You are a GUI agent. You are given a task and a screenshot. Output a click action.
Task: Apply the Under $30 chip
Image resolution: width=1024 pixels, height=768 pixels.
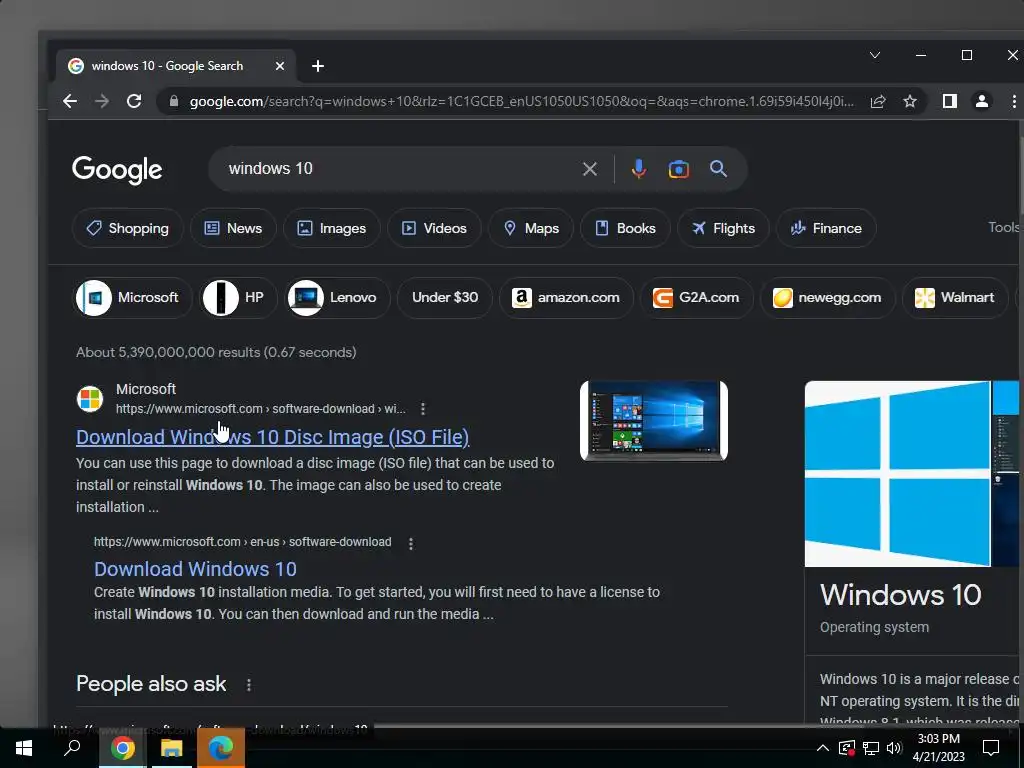click(445, 298)
